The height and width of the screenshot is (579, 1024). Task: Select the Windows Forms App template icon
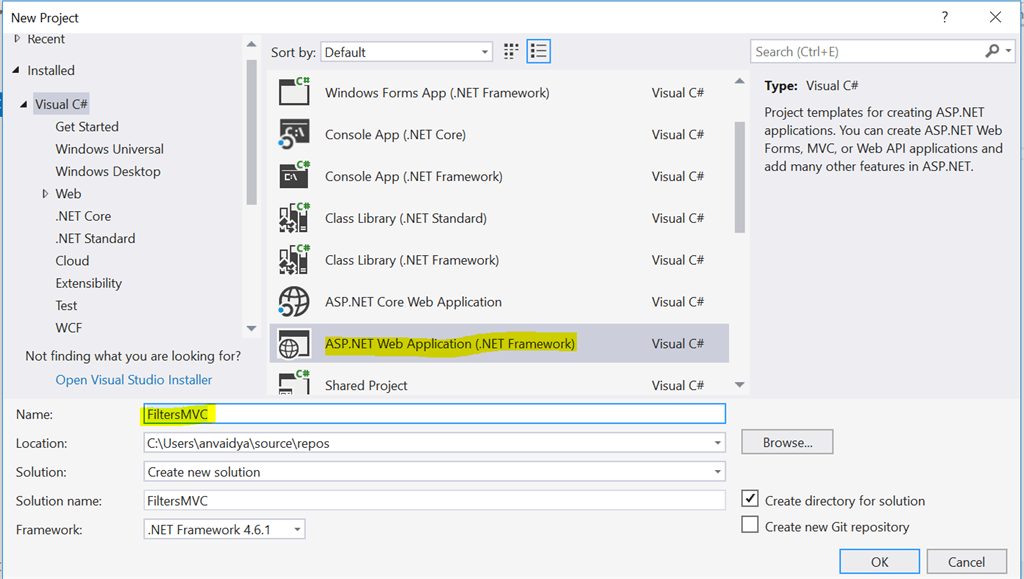pos(295,91)
